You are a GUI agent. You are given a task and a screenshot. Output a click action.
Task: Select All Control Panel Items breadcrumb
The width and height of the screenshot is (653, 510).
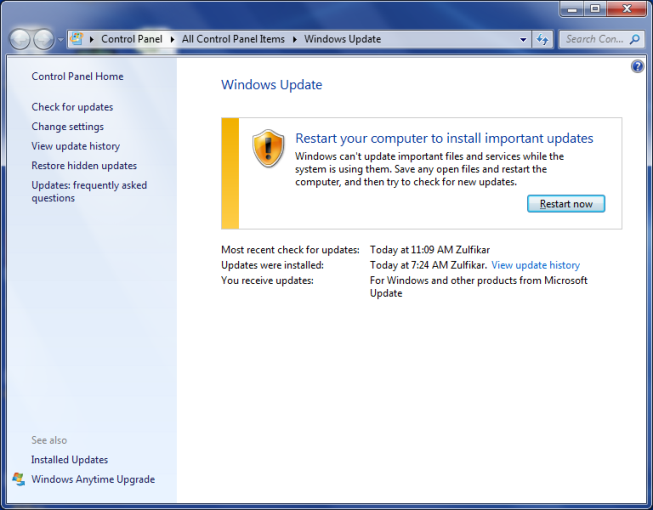(x=233, y=39)
